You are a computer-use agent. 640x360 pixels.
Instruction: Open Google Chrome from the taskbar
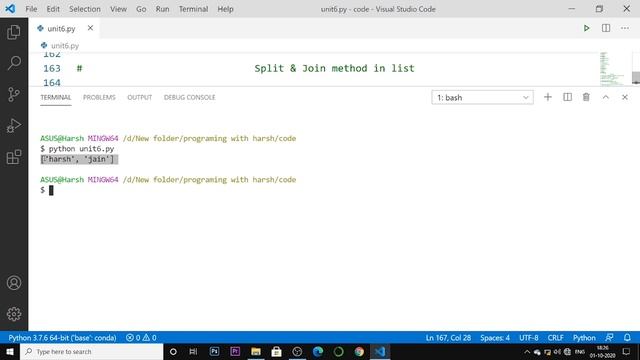pyautogui.click(x=359, y=351)
